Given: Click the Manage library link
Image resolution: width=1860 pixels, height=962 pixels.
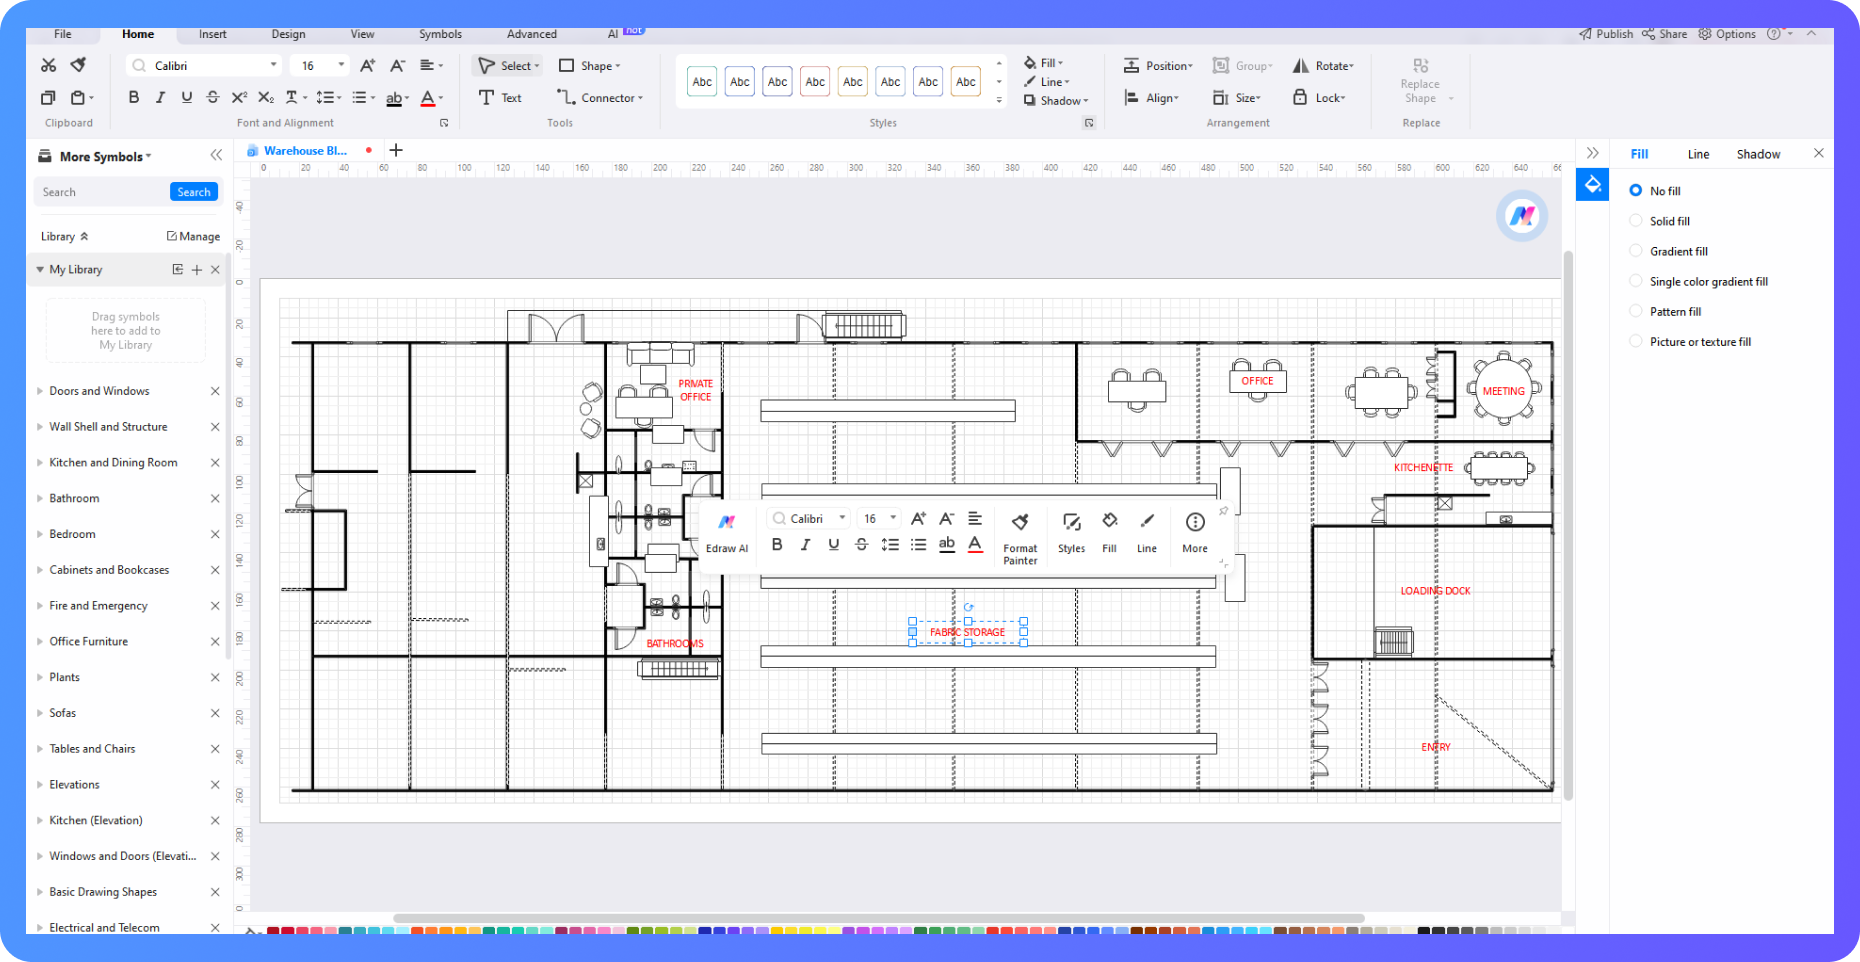Looking at the screenshot, I should click(193, 237).
